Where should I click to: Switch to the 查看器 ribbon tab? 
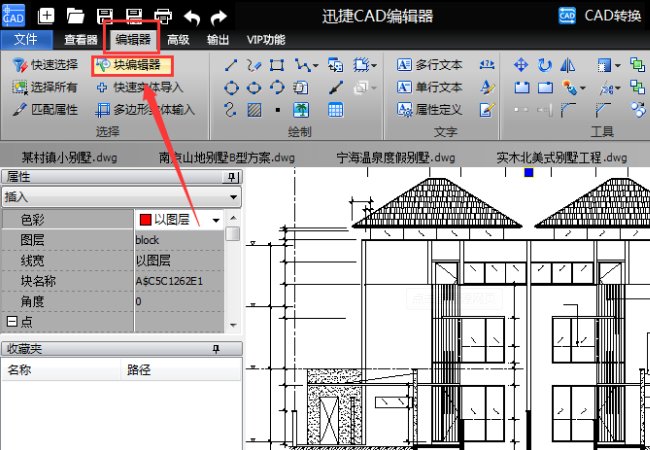click(x=80, y=39)
